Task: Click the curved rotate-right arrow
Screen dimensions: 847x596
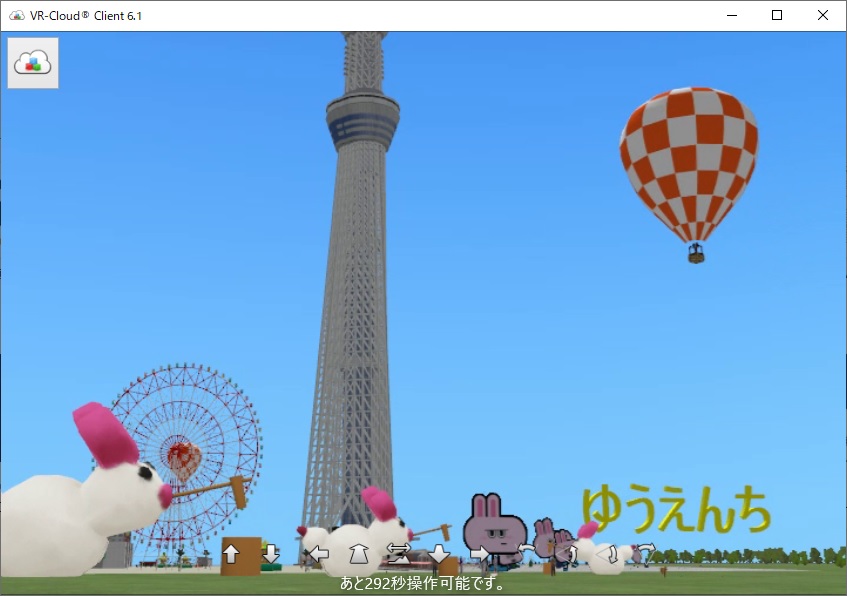Action: point(646,552)
